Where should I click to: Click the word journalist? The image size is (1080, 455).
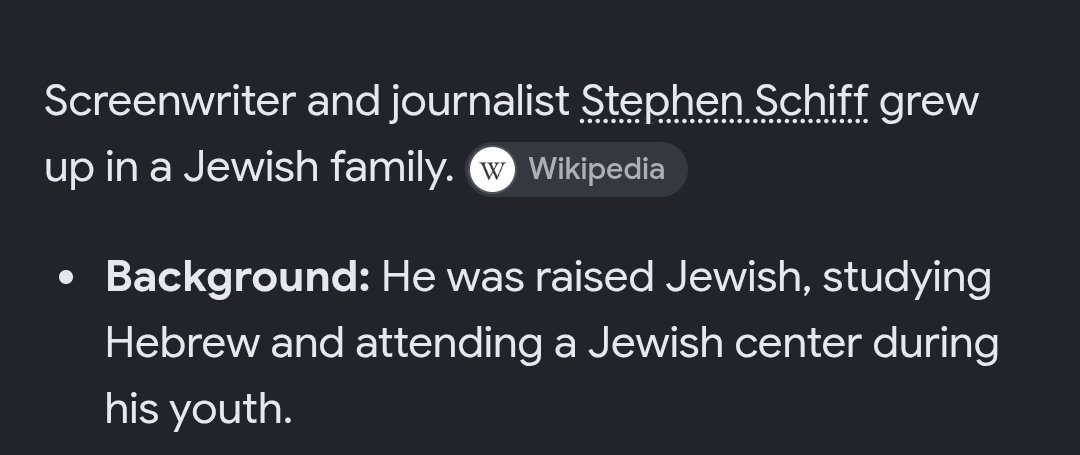[479, 102]
